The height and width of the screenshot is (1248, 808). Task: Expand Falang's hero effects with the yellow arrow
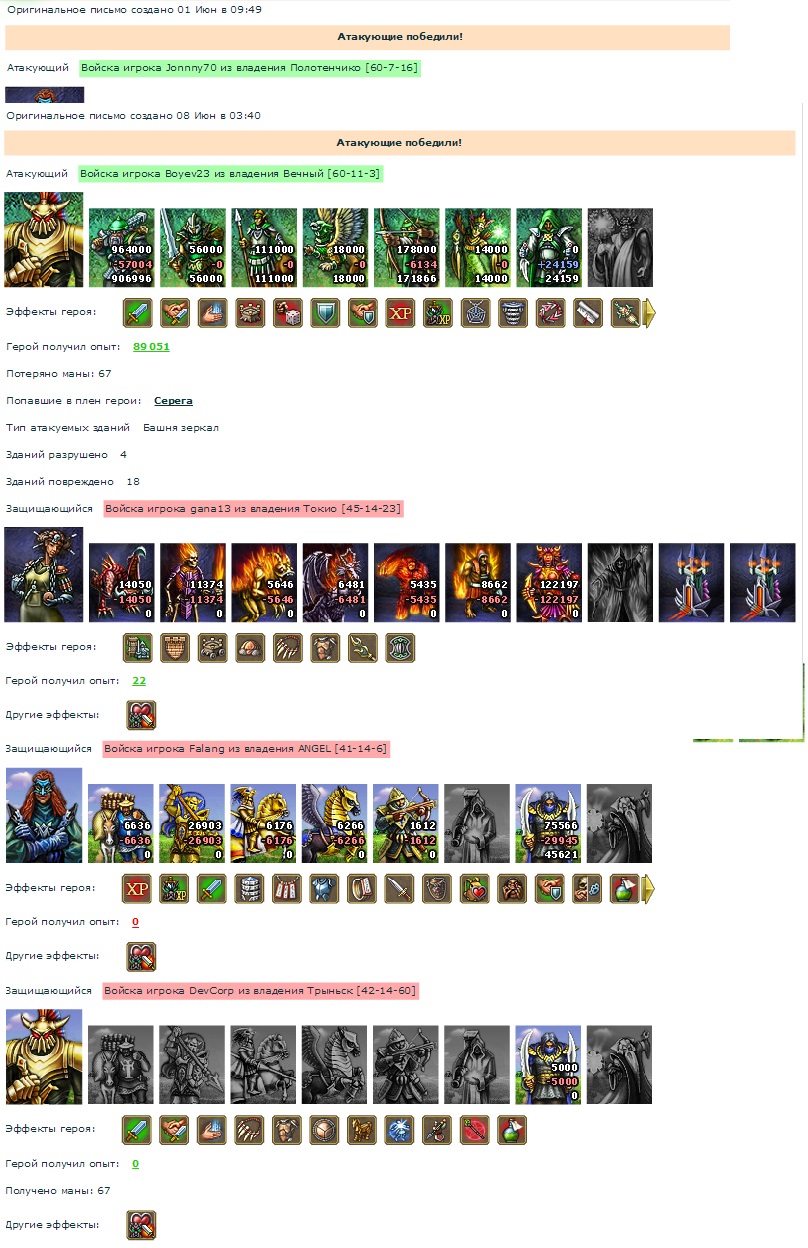pyautogui.click(x=649, y=888)
